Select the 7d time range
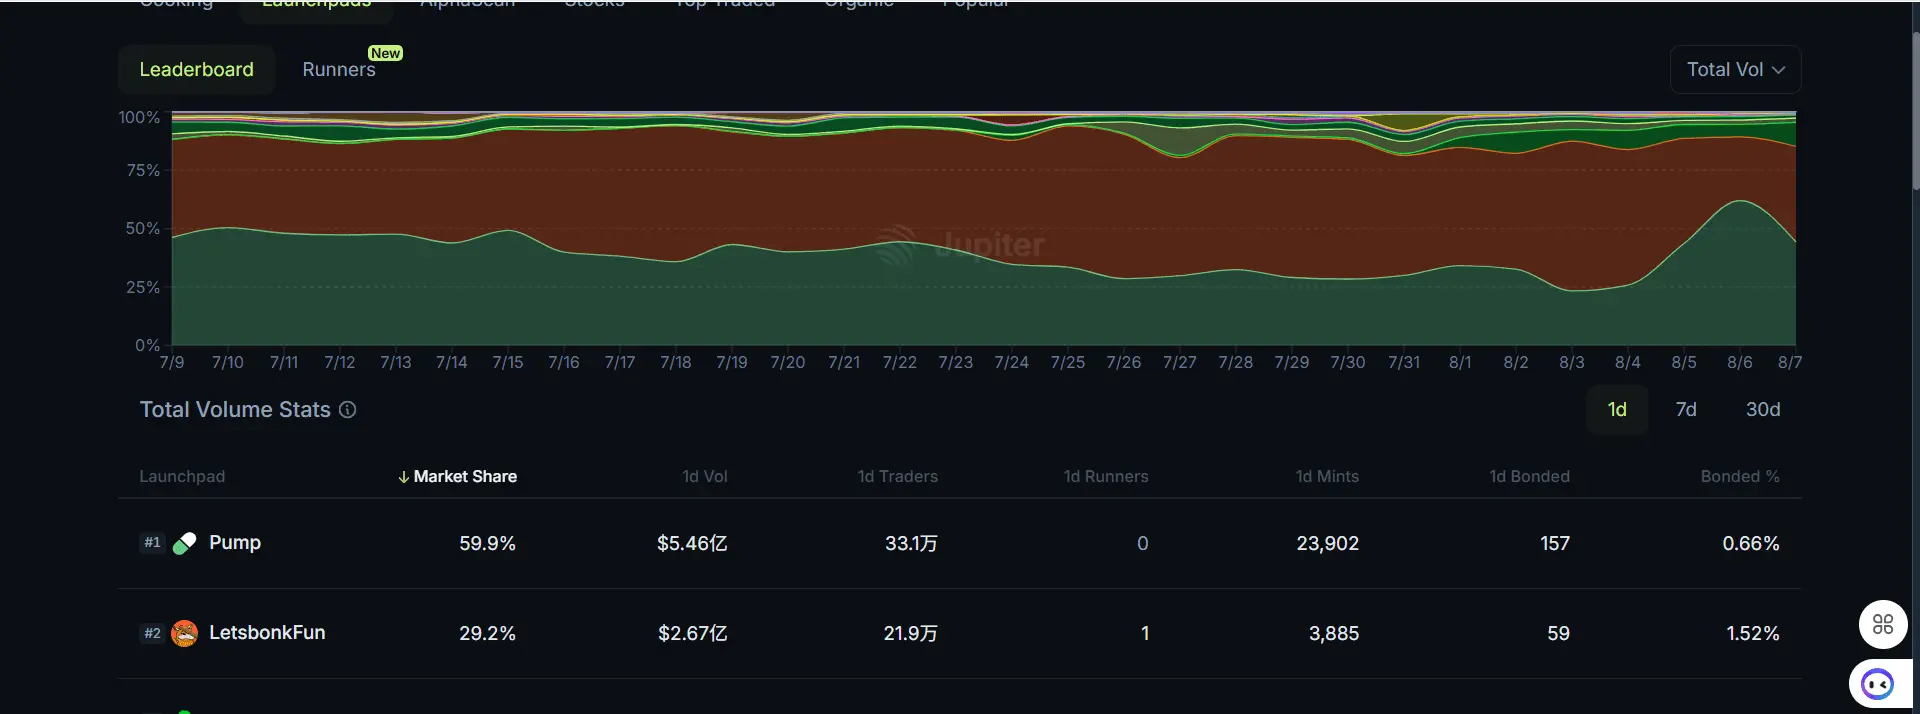Viewport: 1920px width, 714px height. 1686,409
